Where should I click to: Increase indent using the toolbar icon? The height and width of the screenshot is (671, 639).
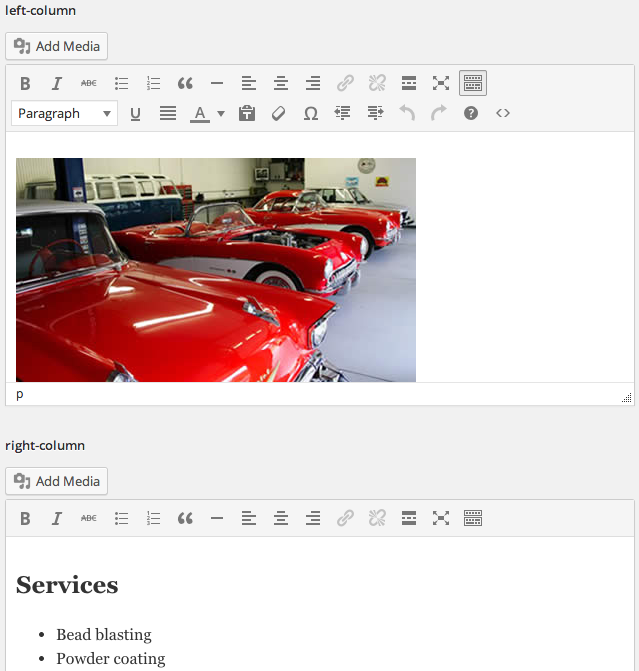[x=375, y=114]
